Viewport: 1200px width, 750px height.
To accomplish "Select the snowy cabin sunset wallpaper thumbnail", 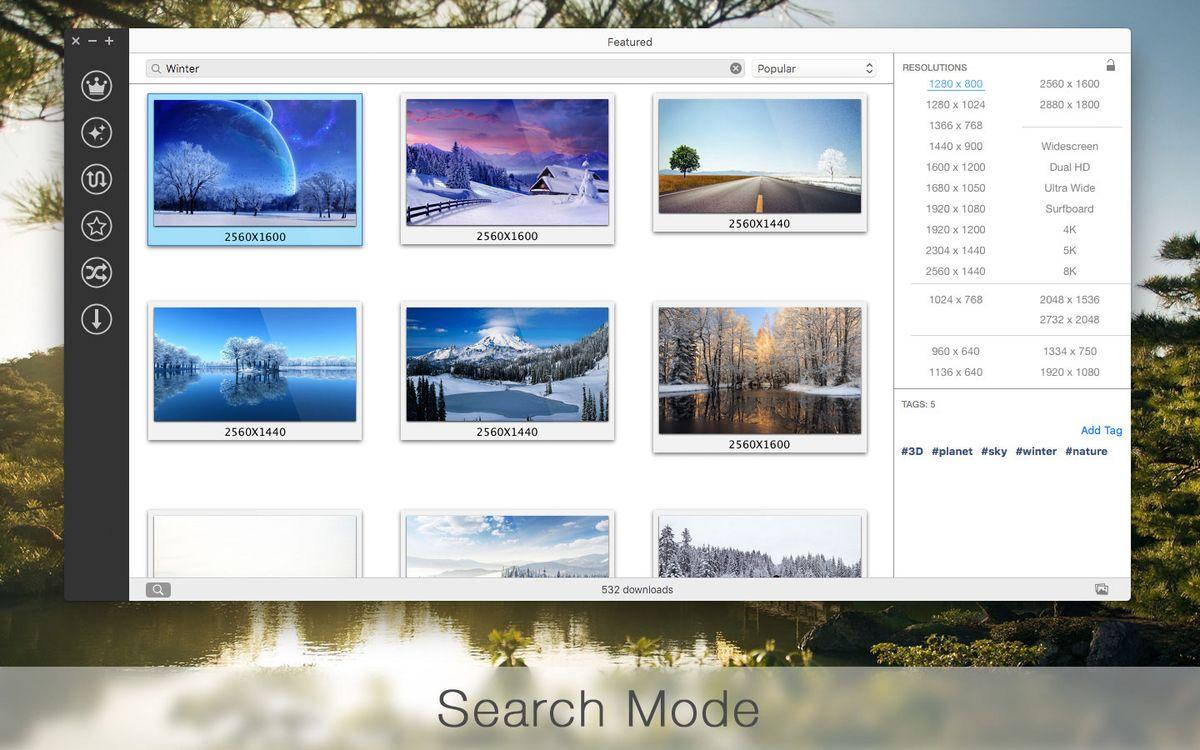I will [x=507, y=162].
